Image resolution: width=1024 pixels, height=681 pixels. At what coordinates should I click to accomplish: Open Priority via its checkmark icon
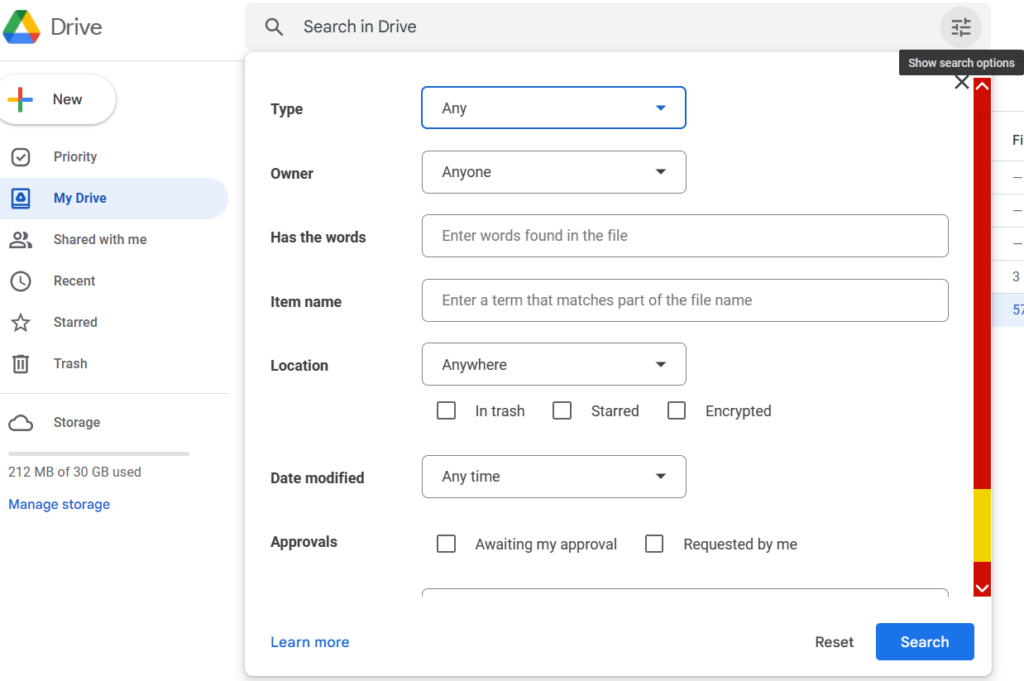click(21, 157)
